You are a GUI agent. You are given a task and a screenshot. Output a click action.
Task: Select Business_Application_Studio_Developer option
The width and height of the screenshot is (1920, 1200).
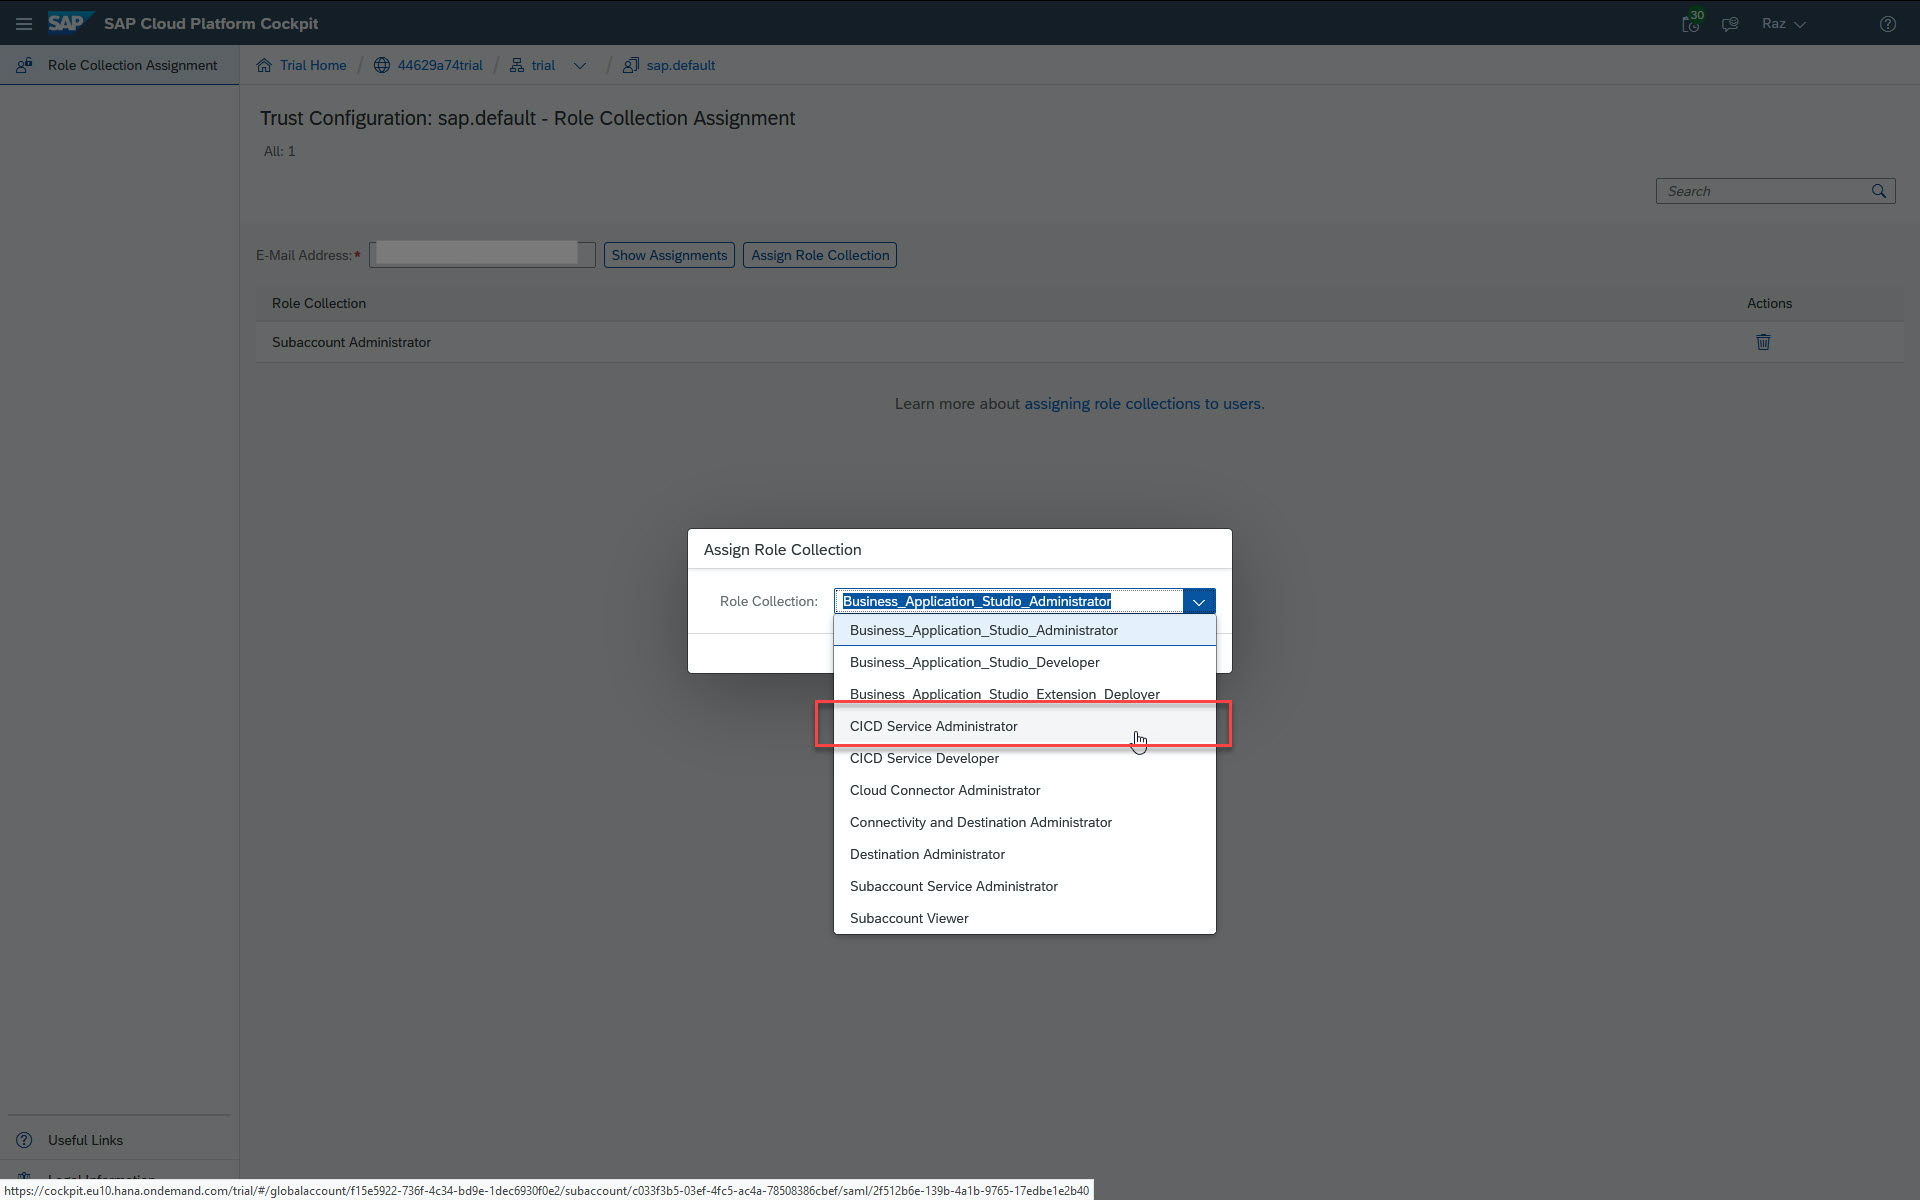[1025, 662]
